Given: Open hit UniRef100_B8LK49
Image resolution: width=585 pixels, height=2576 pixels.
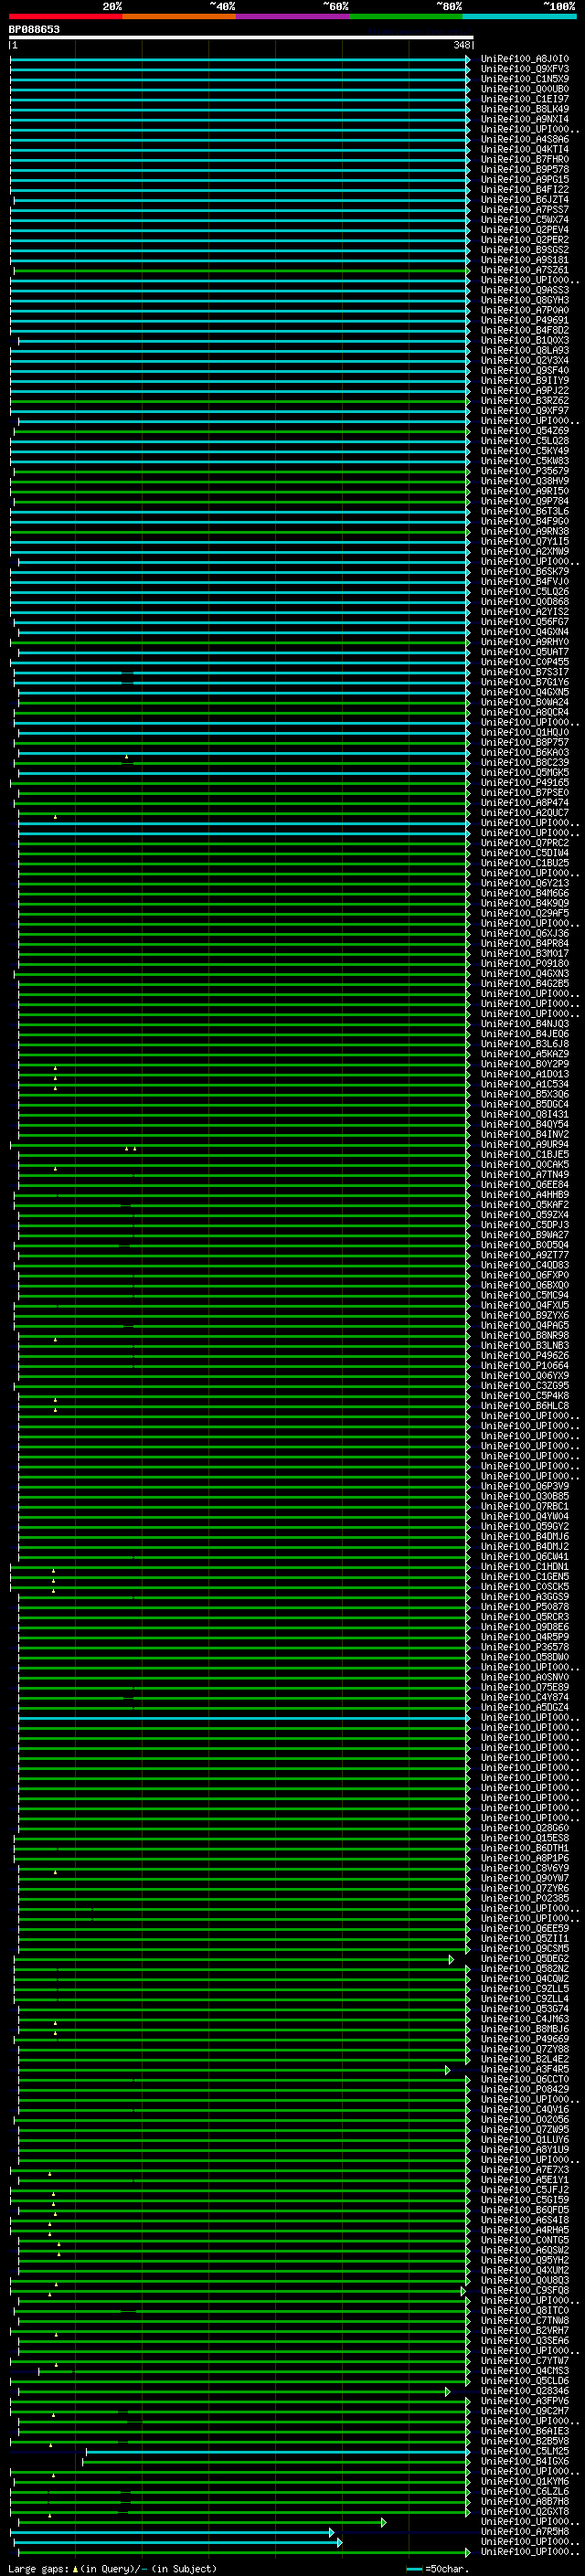Looking at the screenshot, I should 525,109.
